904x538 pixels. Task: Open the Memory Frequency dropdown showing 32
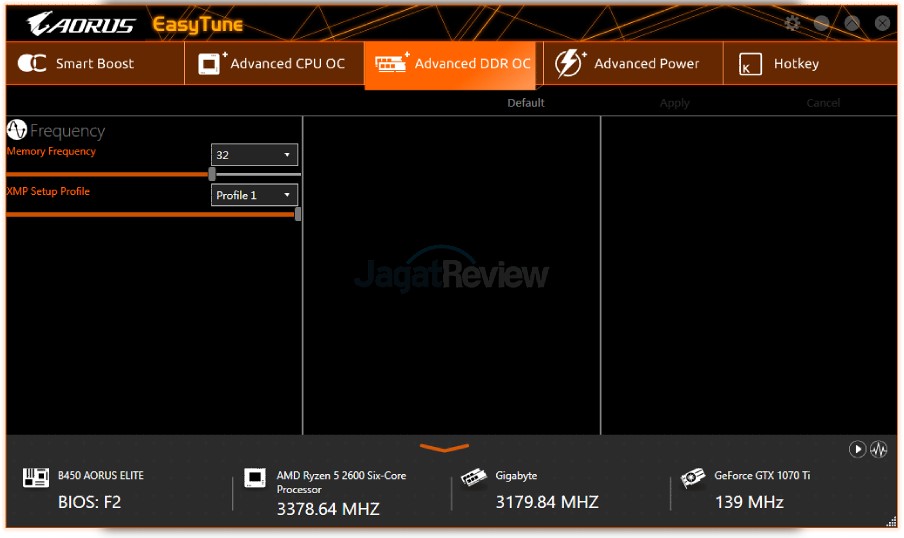click(254, 155)
